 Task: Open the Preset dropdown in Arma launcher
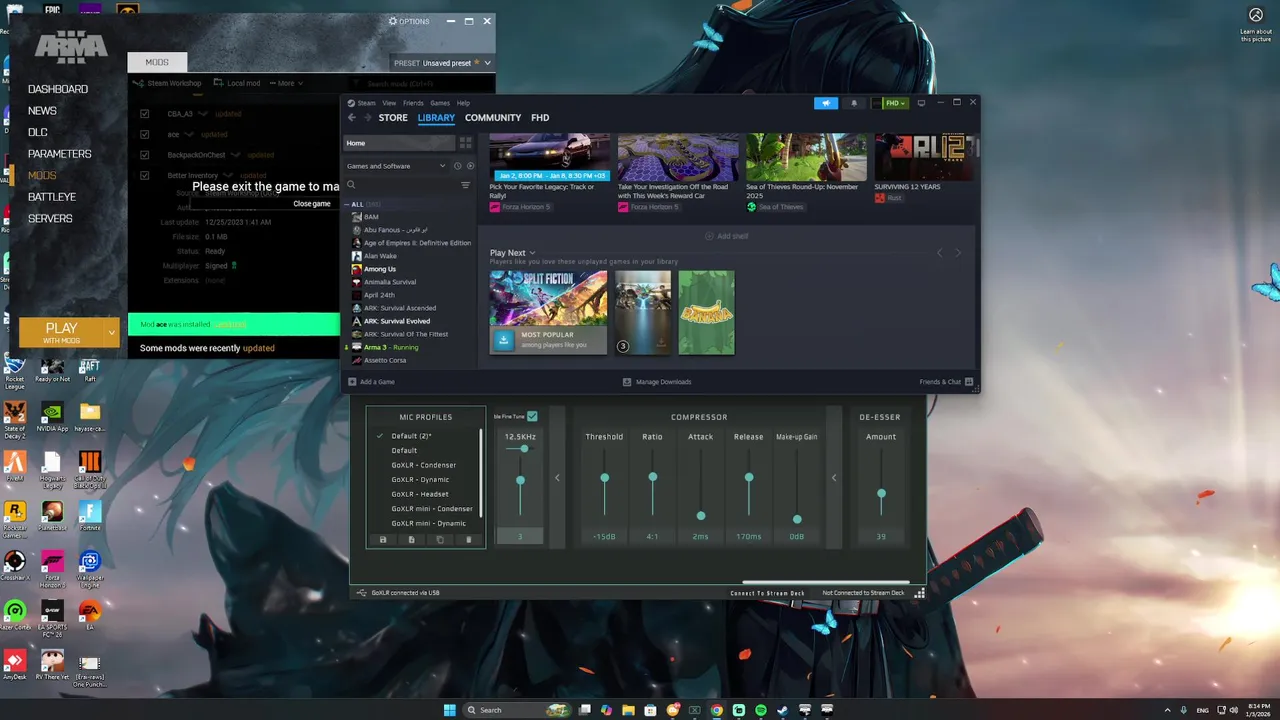coord(443,63)
